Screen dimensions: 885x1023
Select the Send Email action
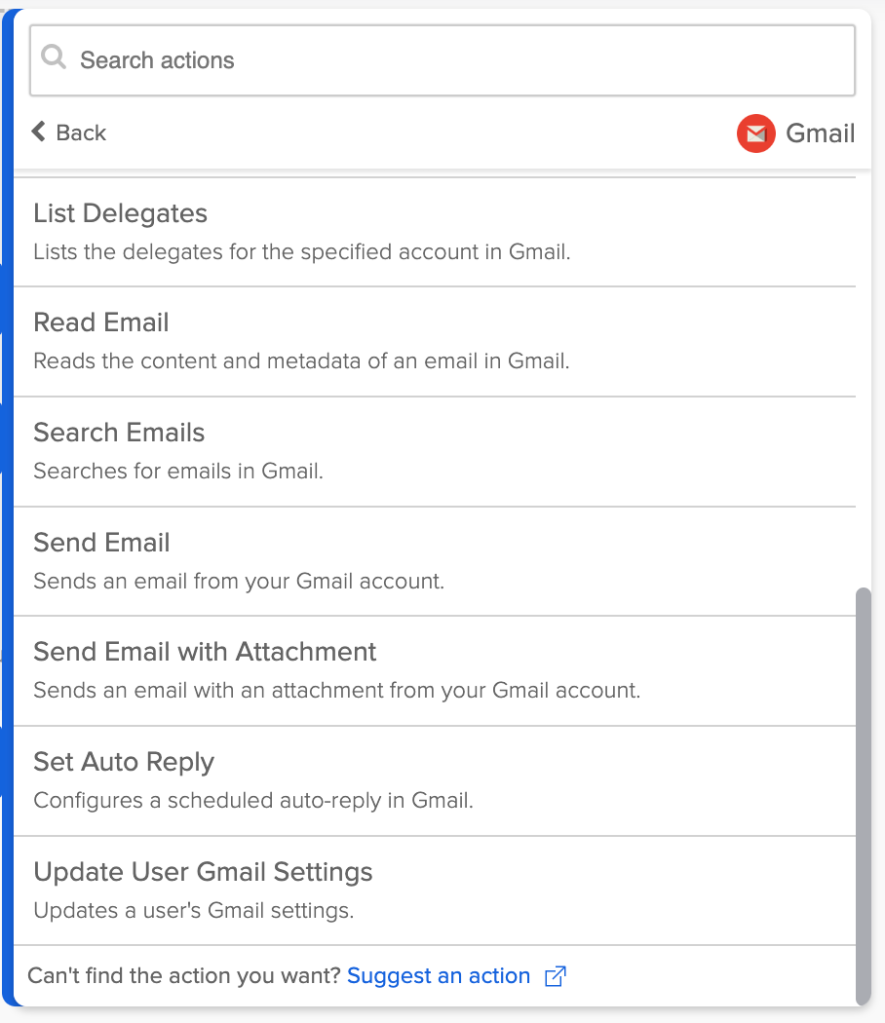(435, 561)
